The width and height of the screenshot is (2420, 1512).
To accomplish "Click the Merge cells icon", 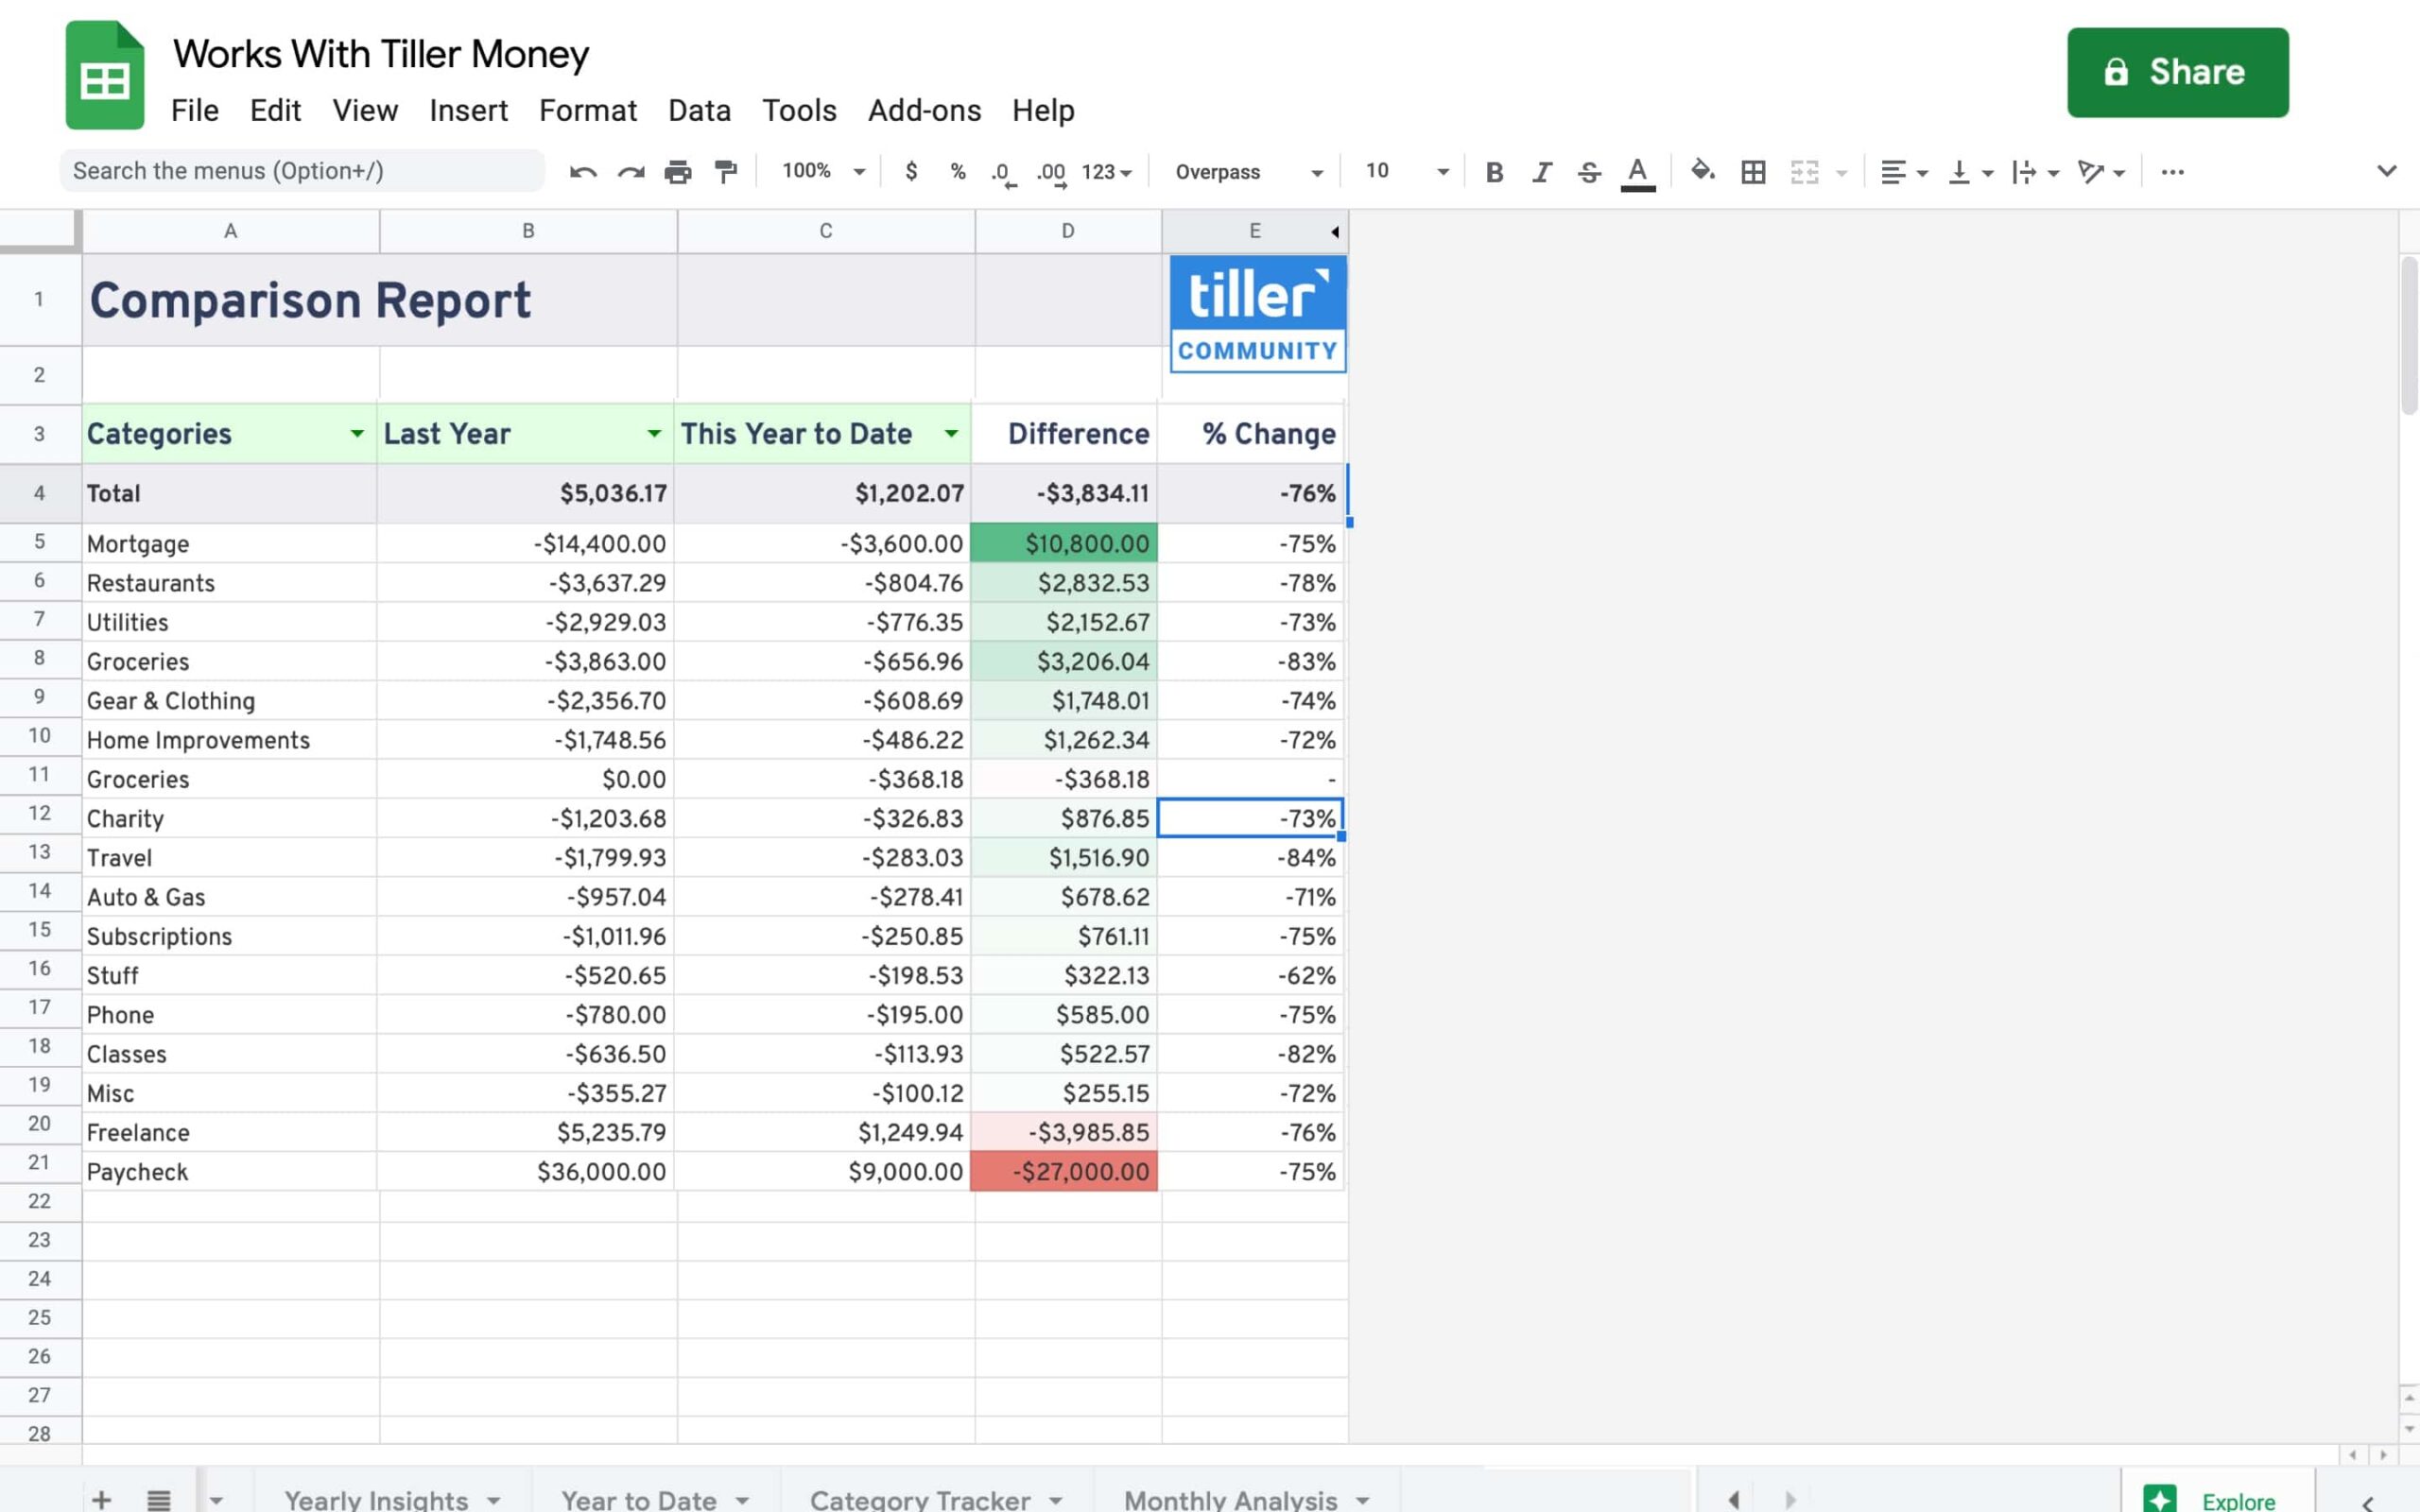I will 1804,172.
